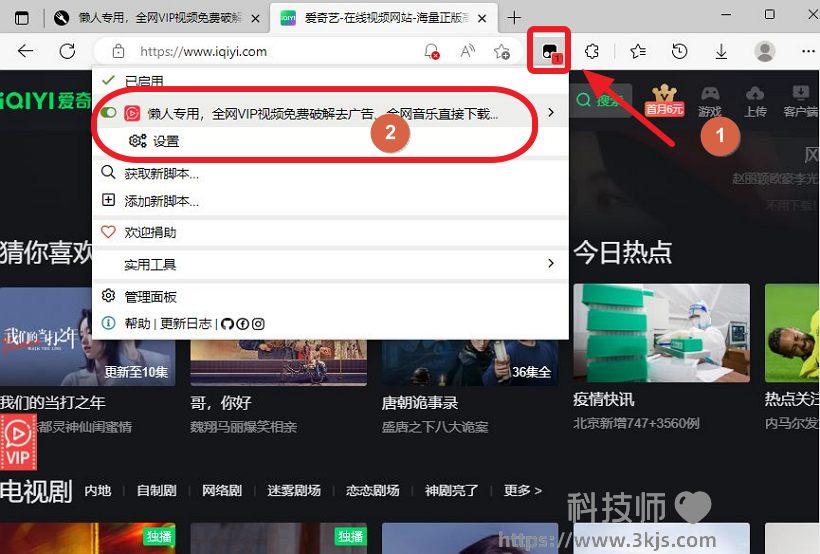Add this page to favorites
The width and height of the screenshot is (820, 554).
(502, 51)
